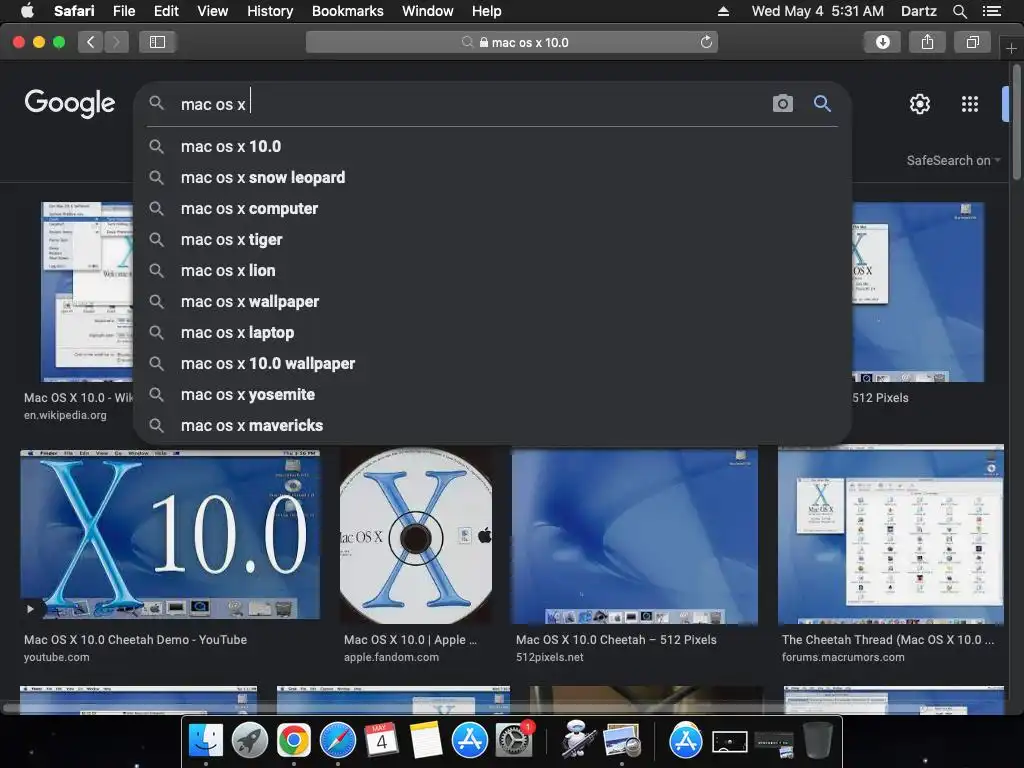The height and width of the screenshot is (768, 1024).
Task: Open Google Chrome from the Dock
Action: 293,741
